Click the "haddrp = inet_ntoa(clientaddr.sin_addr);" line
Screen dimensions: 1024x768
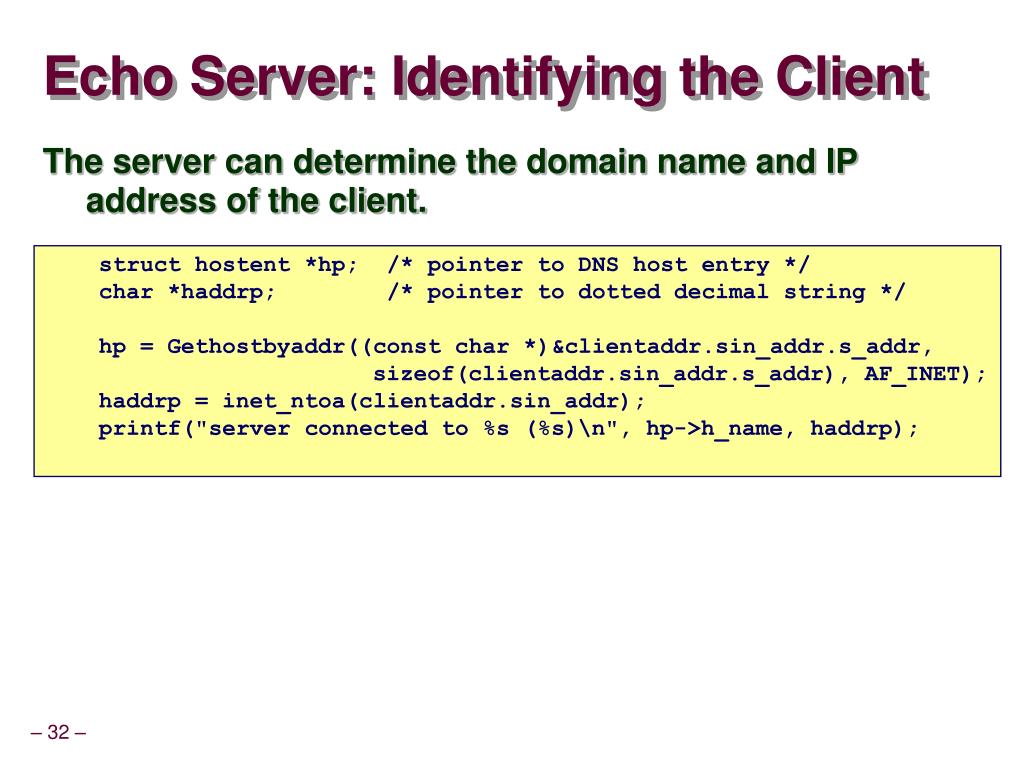tap(372, 401)
